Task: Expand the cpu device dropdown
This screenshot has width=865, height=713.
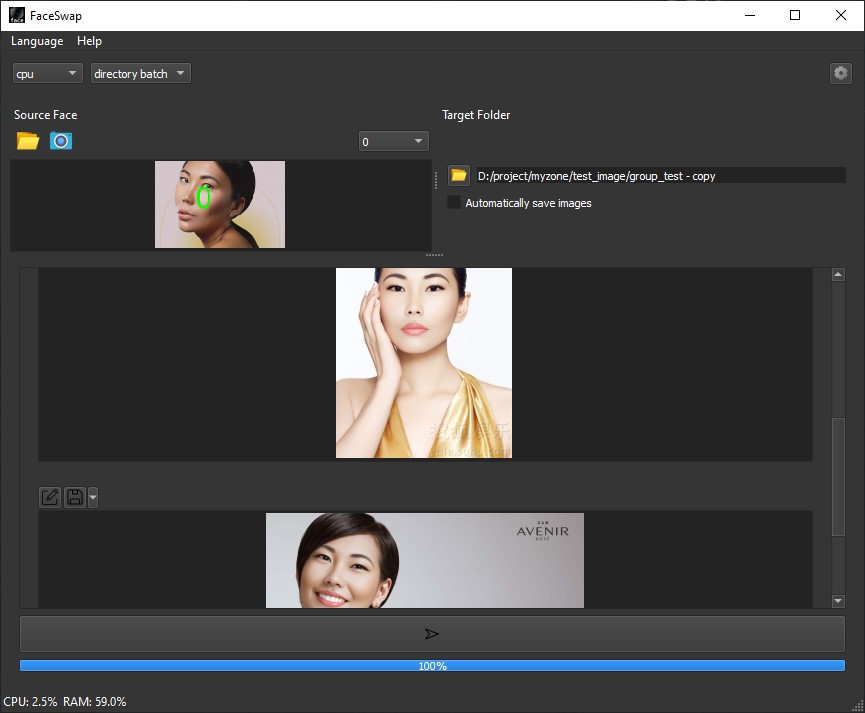Action: pos(47,73)
